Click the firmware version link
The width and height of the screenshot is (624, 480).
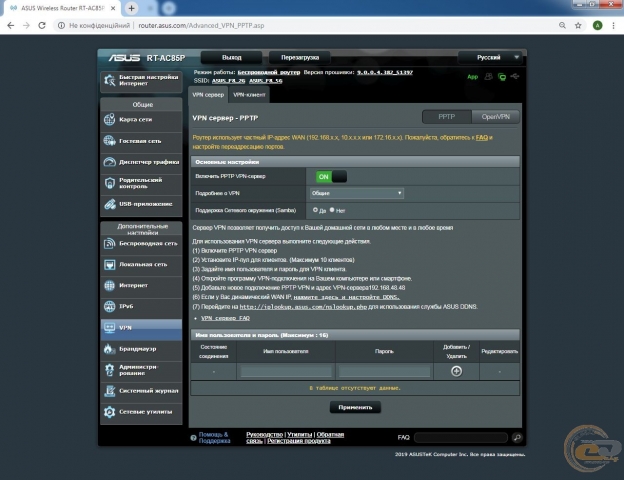(384, 72)
